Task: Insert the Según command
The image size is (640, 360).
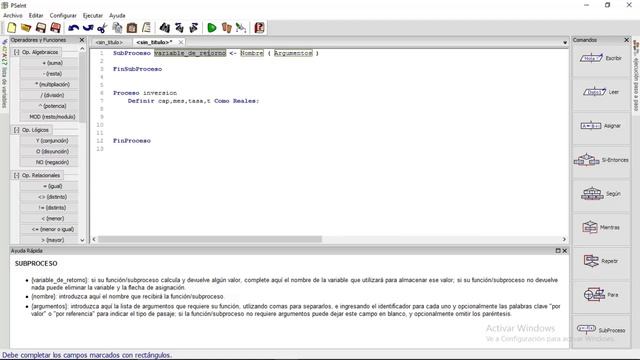Action: pyautogui.click(x=601, y=194)
